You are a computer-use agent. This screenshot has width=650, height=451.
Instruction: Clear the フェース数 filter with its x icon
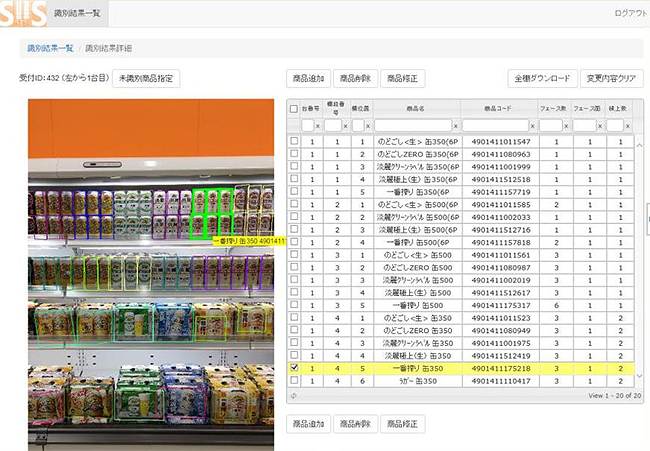[x=566, y=126]
